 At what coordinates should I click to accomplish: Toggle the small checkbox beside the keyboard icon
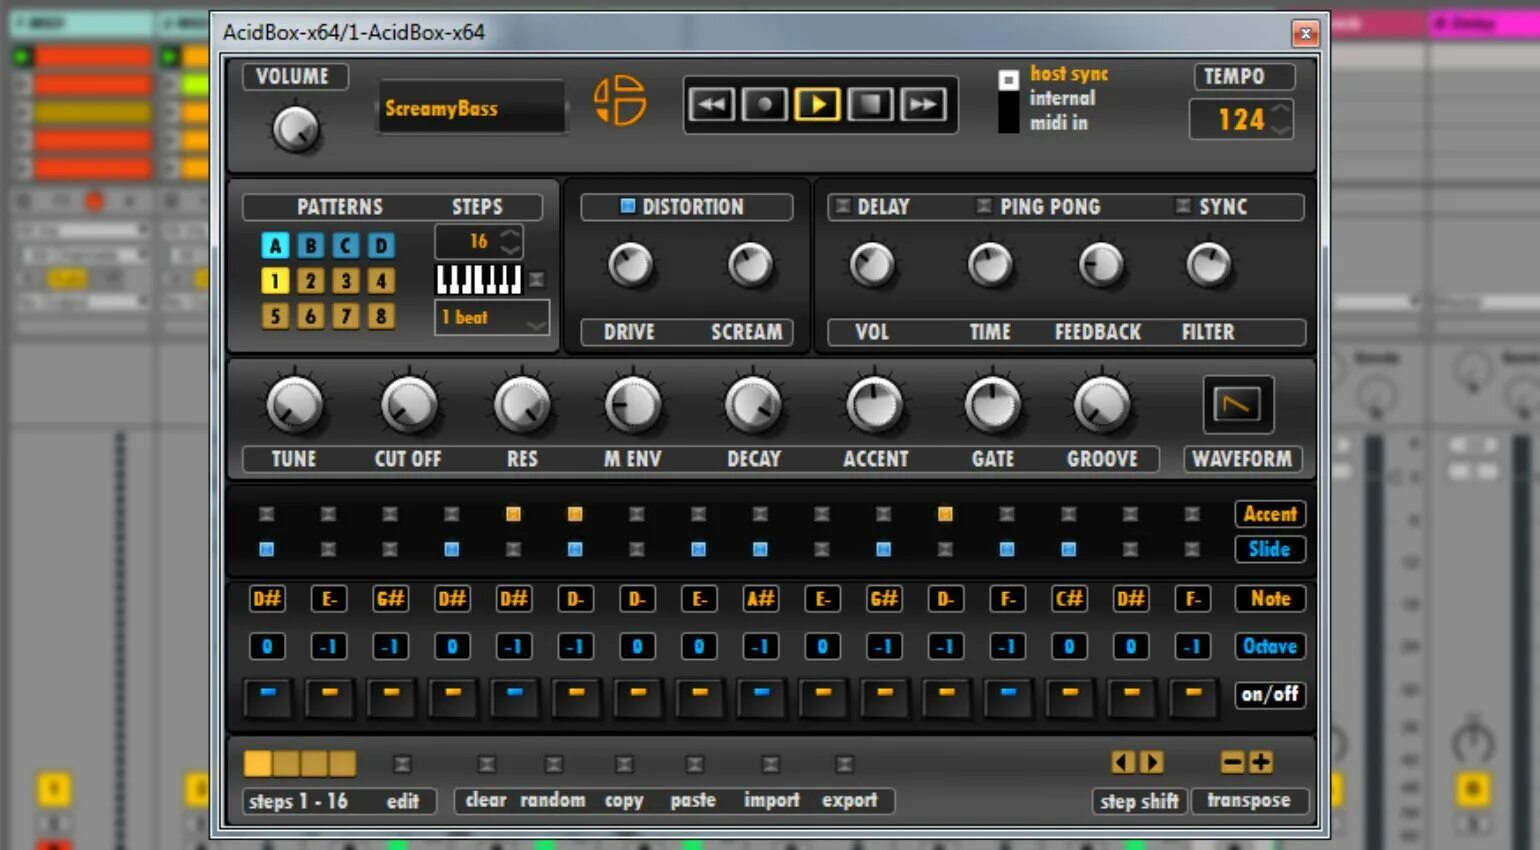[x=537, y=279]
